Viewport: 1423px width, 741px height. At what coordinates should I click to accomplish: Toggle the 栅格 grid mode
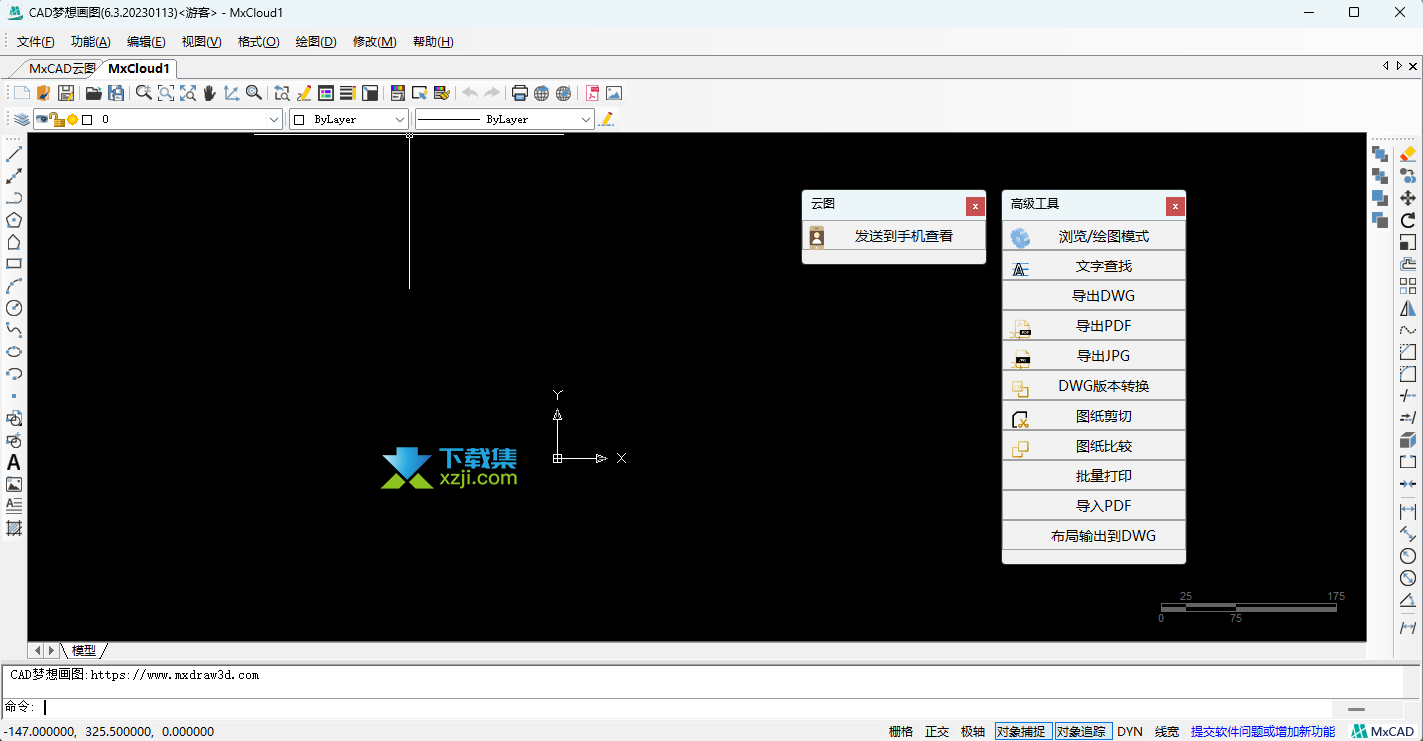tap(901, 732)
